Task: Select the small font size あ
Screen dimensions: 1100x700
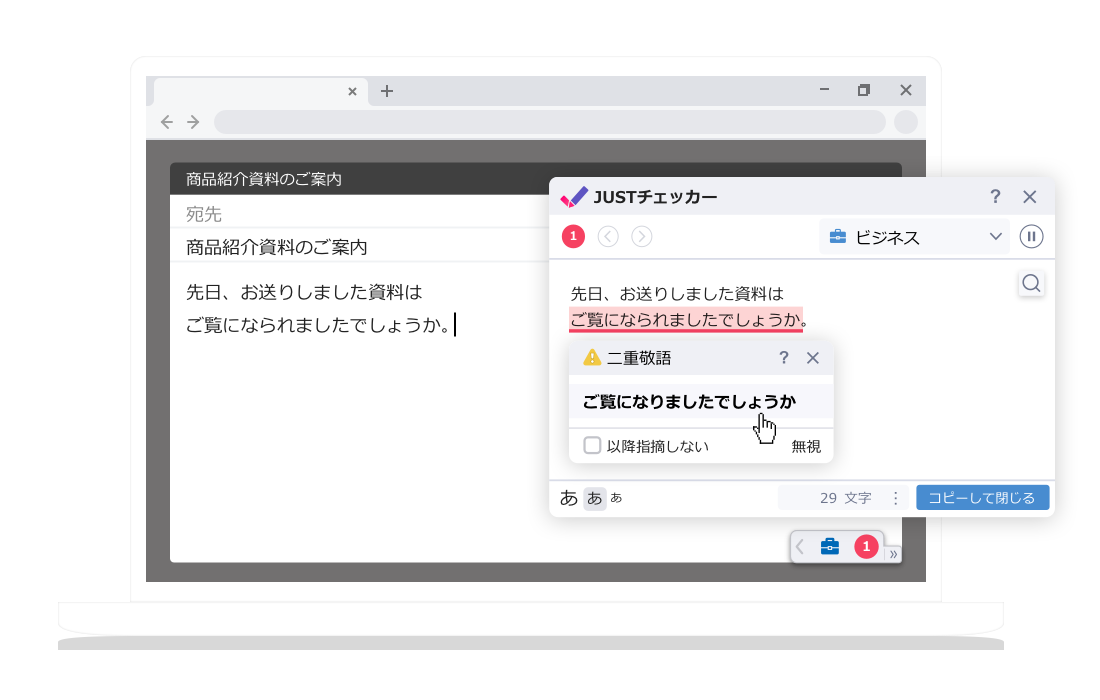Action: click(616, 498)
